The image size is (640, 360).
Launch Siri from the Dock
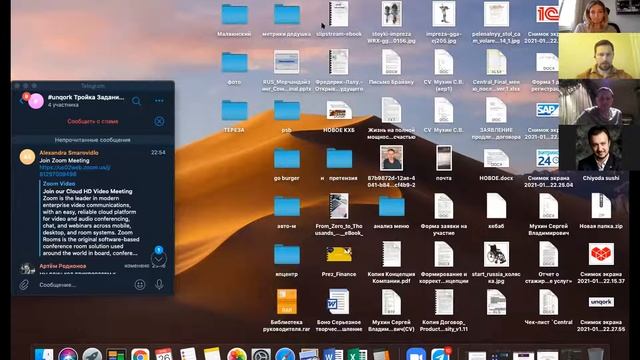(x=68, y=355)
